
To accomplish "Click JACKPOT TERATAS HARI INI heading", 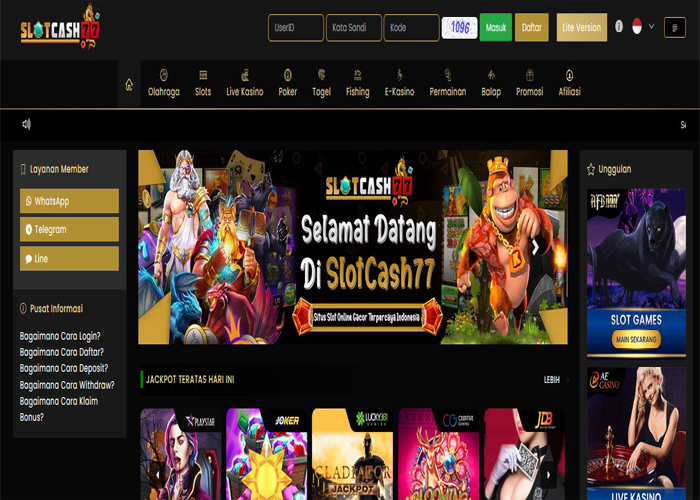I will (x=190, y=379).
